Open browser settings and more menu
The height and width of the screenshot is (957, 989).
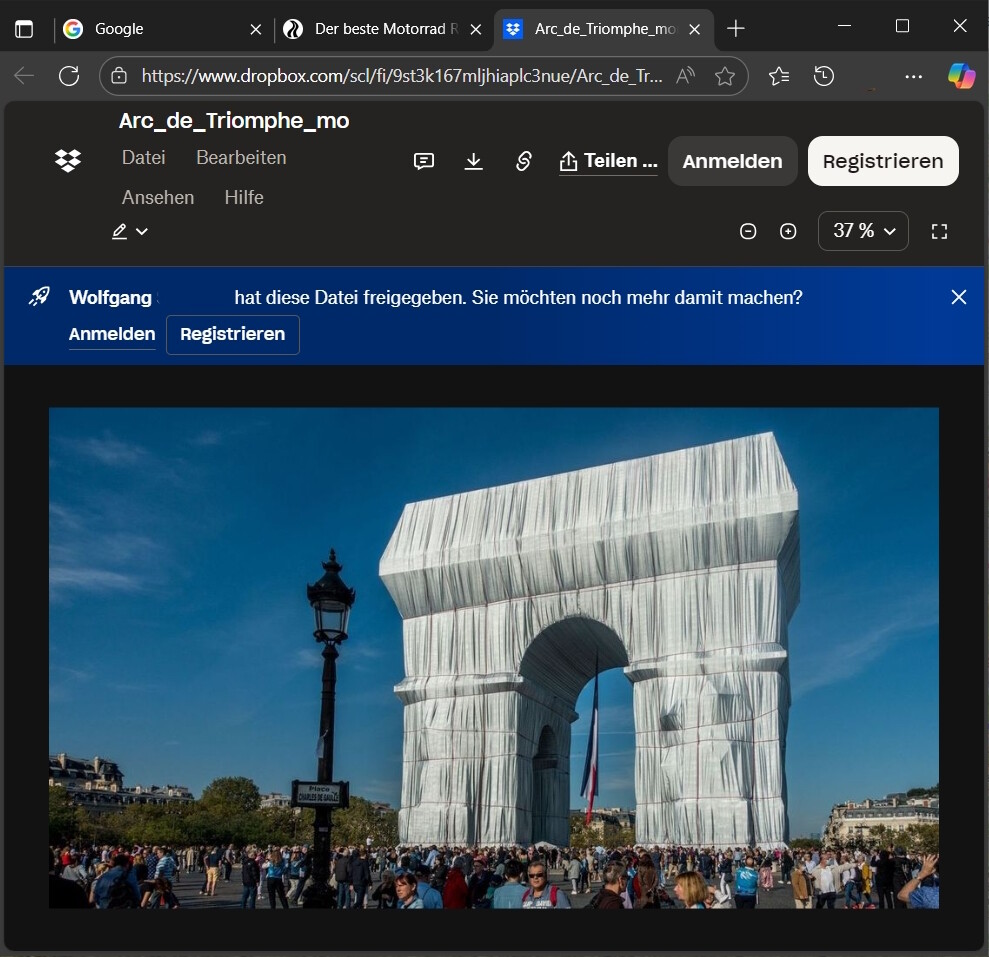[x=913, y=76]
